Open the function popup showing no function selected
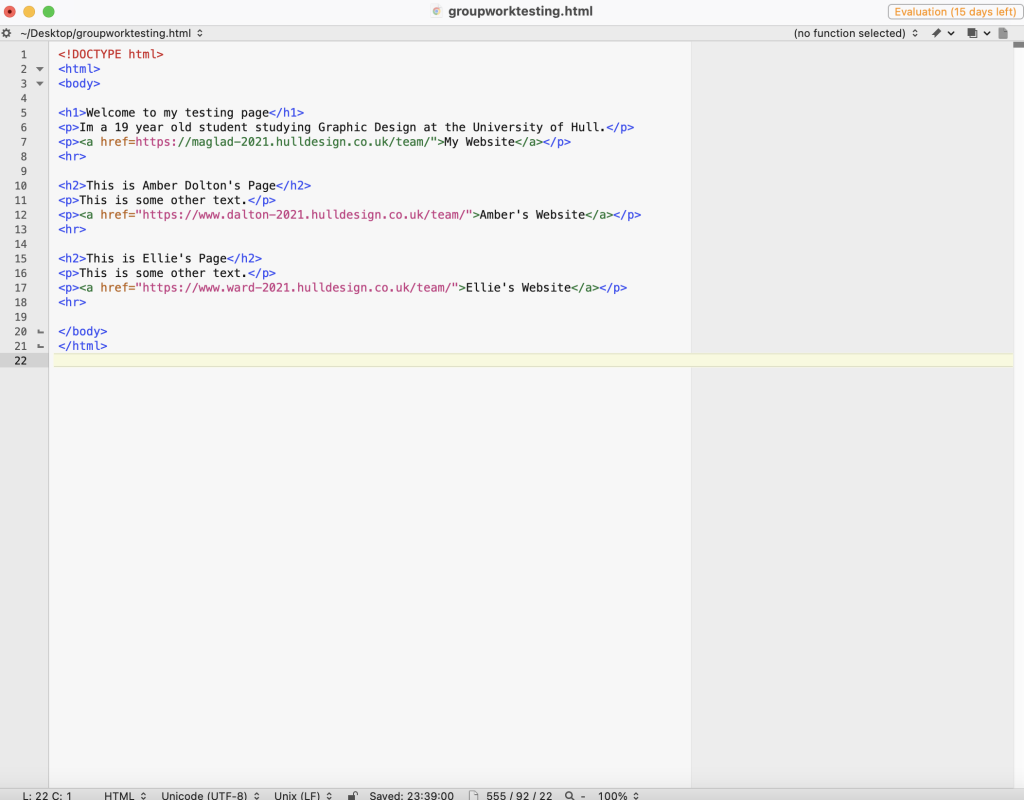This screenshot has height=800, width=1024. click(x=856, y=33)
